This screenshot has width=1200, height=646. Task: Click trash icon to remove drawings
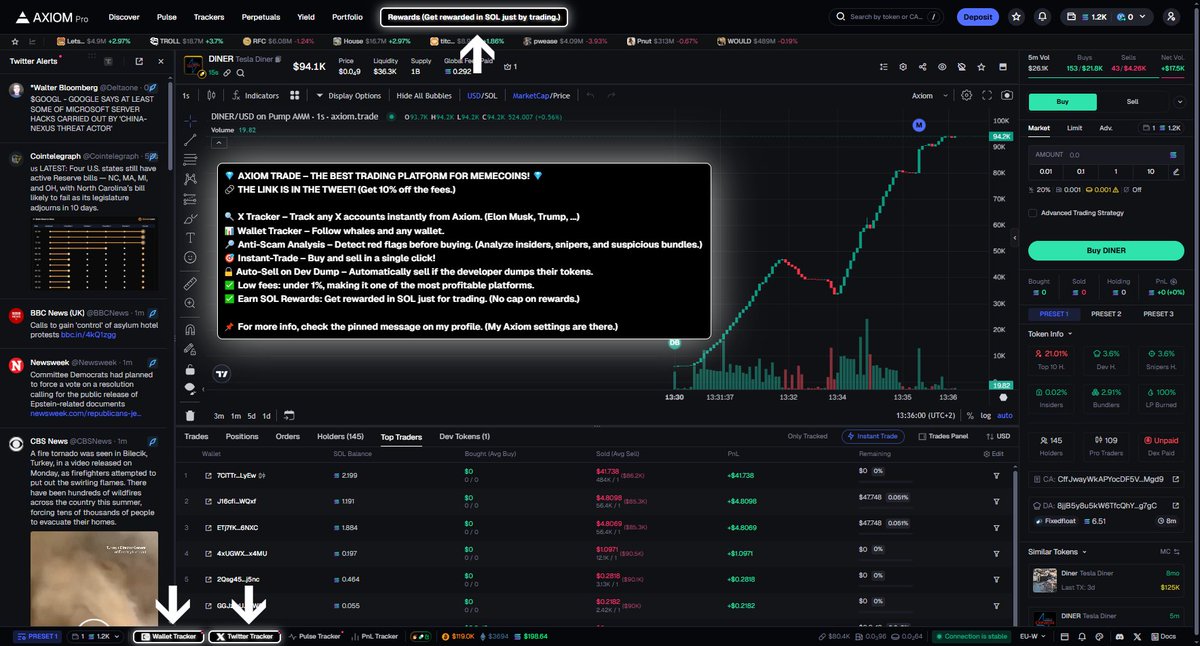tap(190, 415)
